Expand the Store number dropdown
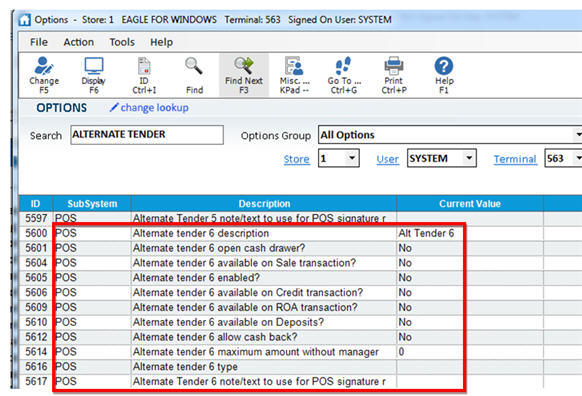 352,158
